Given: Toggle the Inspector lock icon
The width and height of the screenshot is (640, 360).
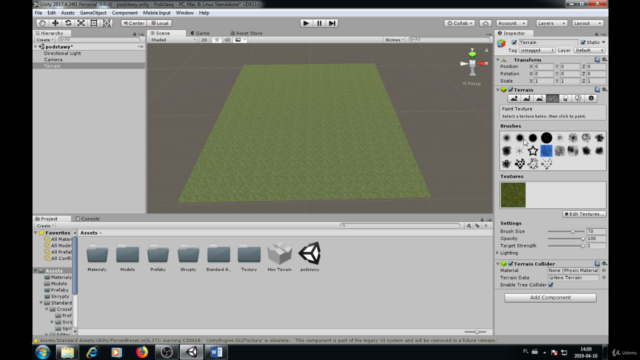Looking at the screenshot, I should pyautogui.click(x=596, y=34).
